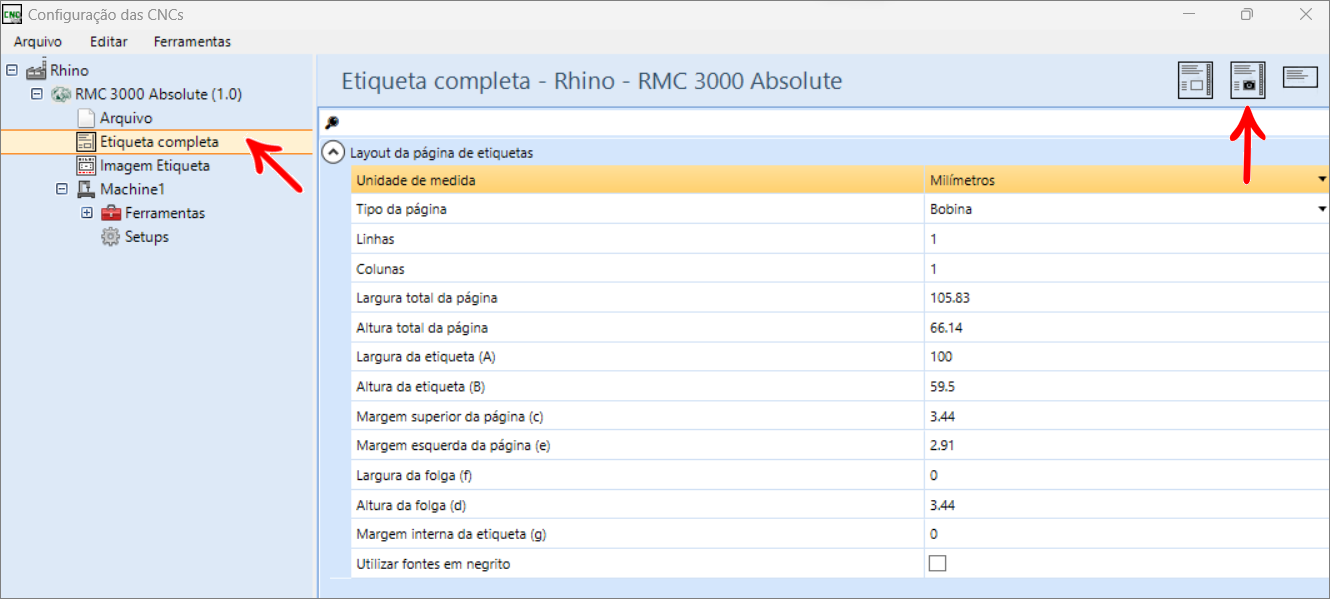Viewport: 1330px width, 599px height.
Task: Click Altura da etiqueta (B) value 59.5
Action: 1126,387
